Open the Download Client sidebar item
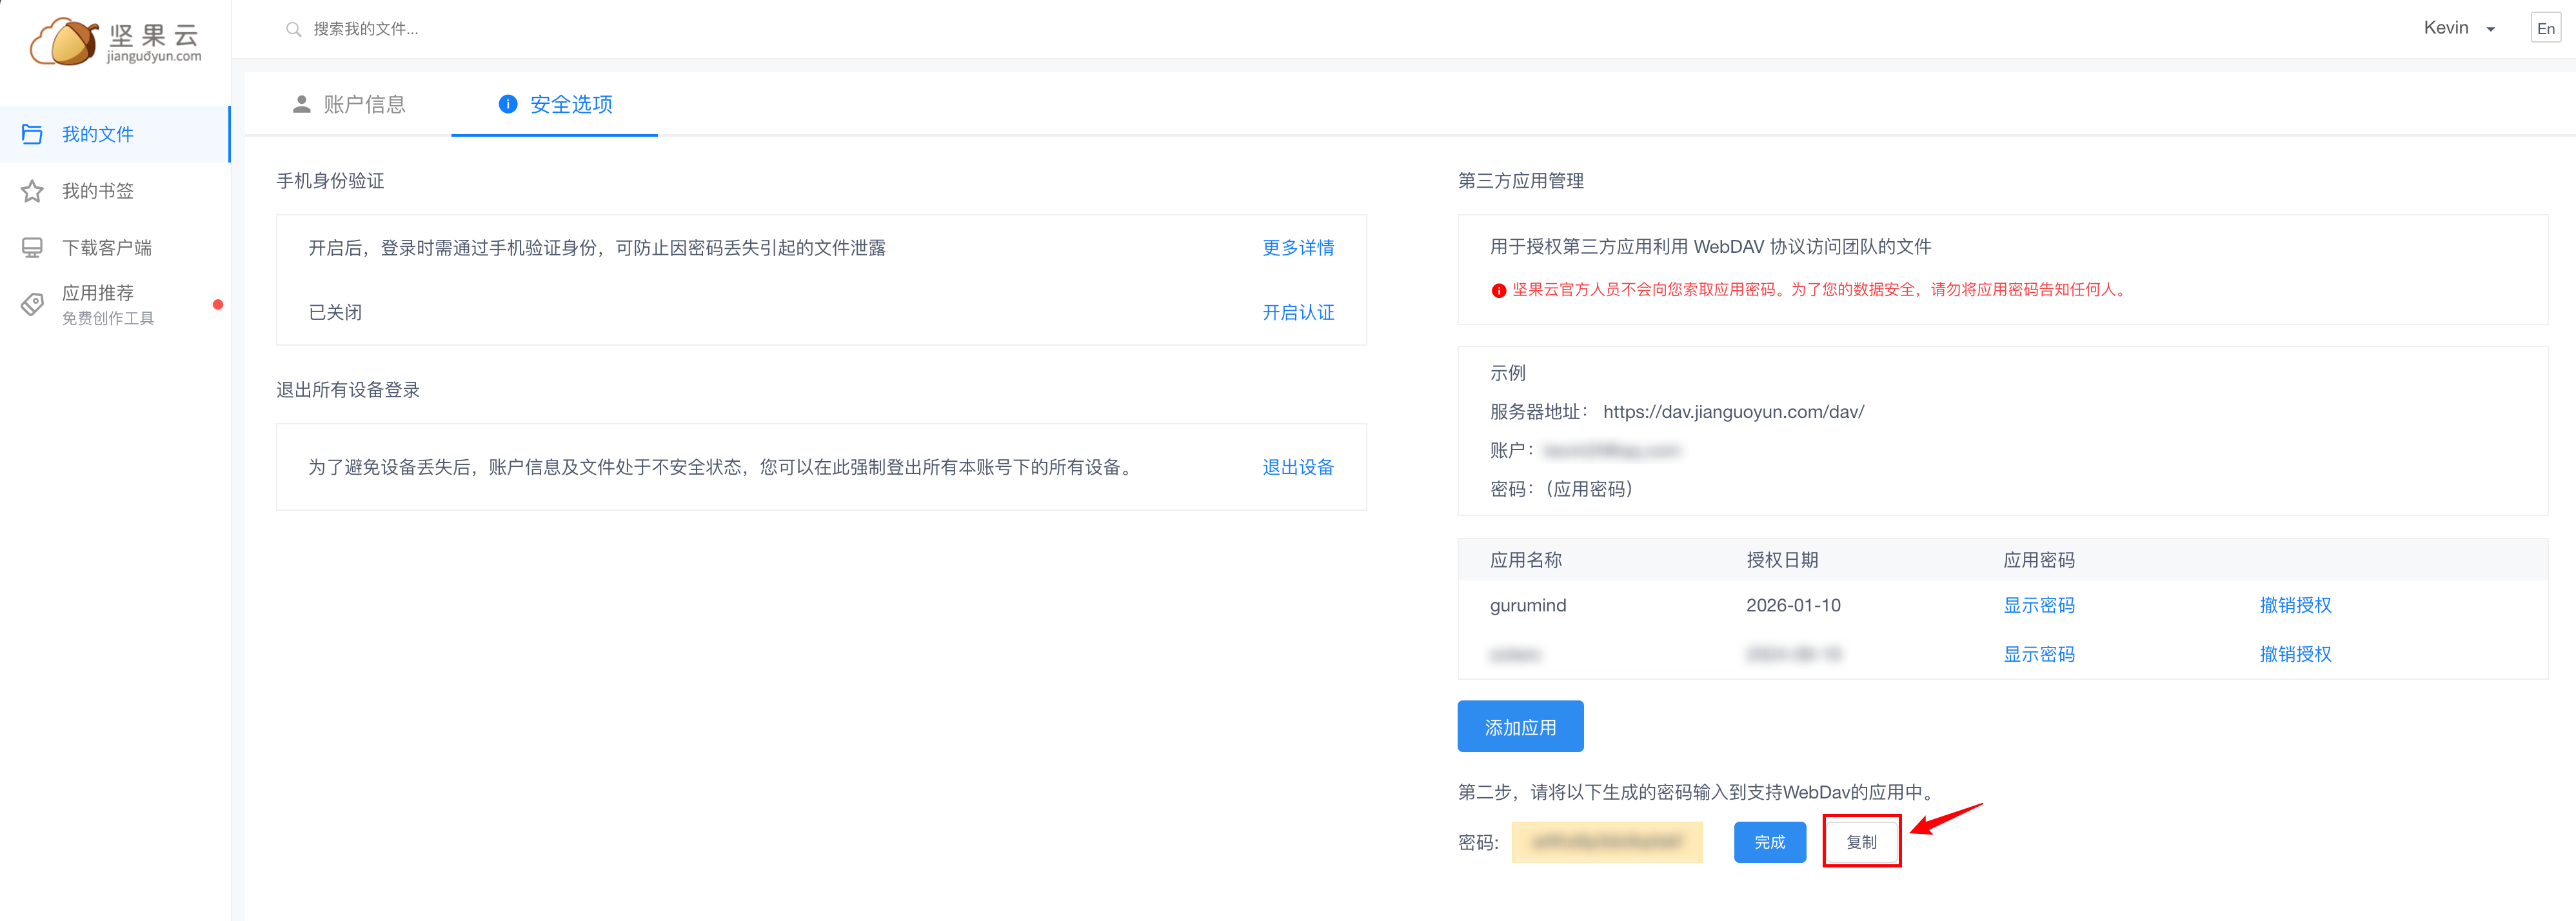2576x921 pixels. [107, 247]
